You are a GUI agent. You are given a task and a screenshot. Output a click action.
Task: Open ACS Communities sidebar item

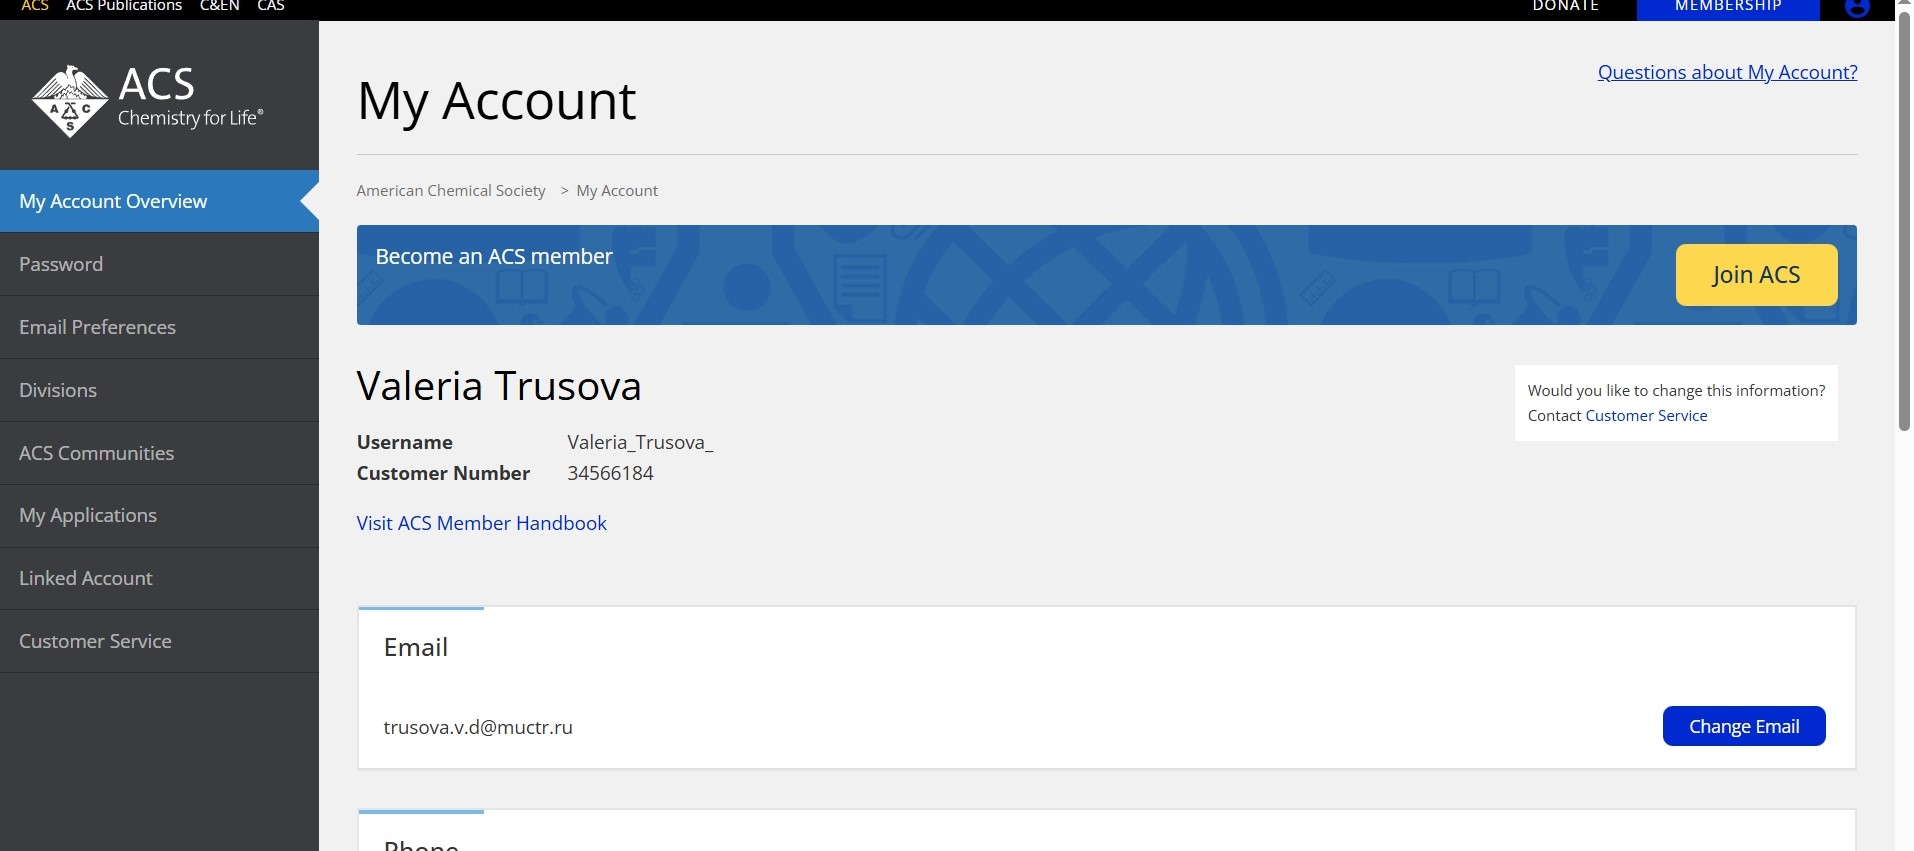tap(96, 453)
